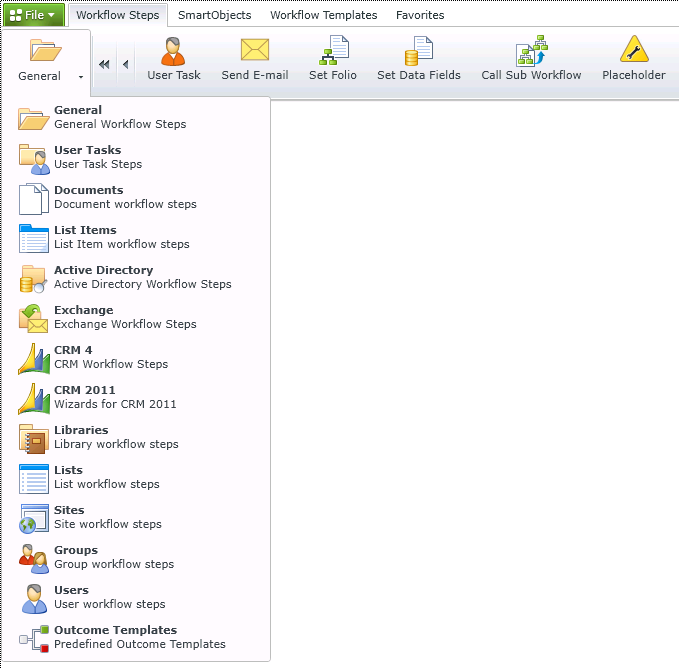
Task: Click the Libraries notebook icon
Action: coord(34,439)
